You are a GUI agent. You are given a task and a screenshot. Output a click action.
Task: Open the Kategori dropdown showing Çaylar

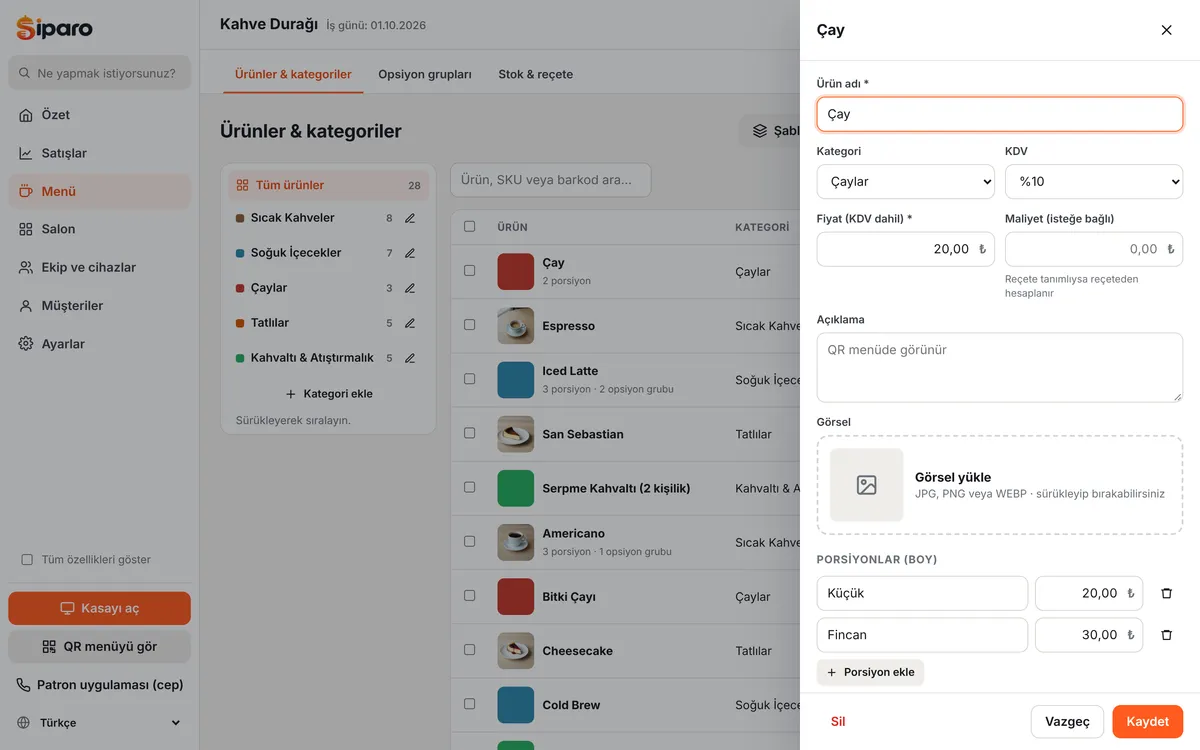click(x=906, y=182)
